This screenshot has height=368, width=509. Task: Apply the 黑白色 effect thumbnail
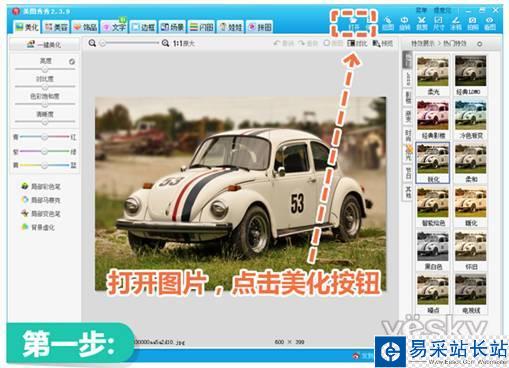pyautogui.click(x=433, y=251)
